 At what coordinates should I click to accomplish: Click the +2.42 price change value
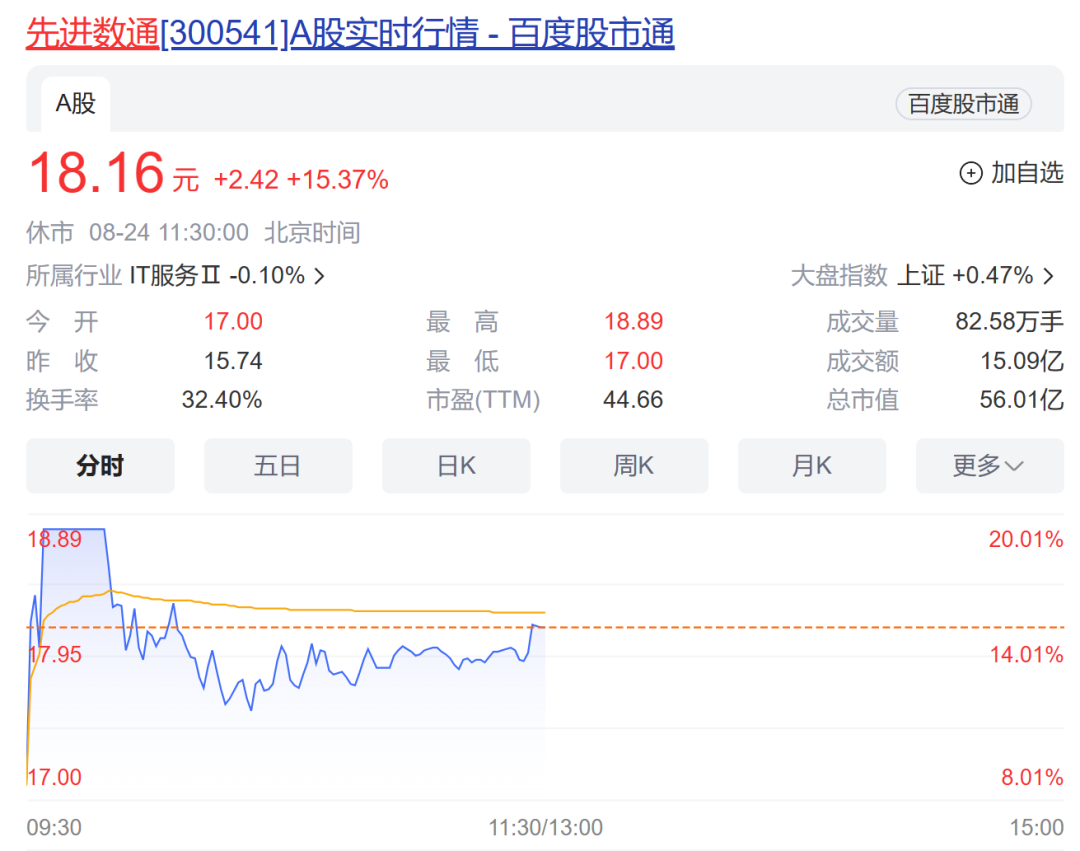pyautogui.click(x=246, y=180)
